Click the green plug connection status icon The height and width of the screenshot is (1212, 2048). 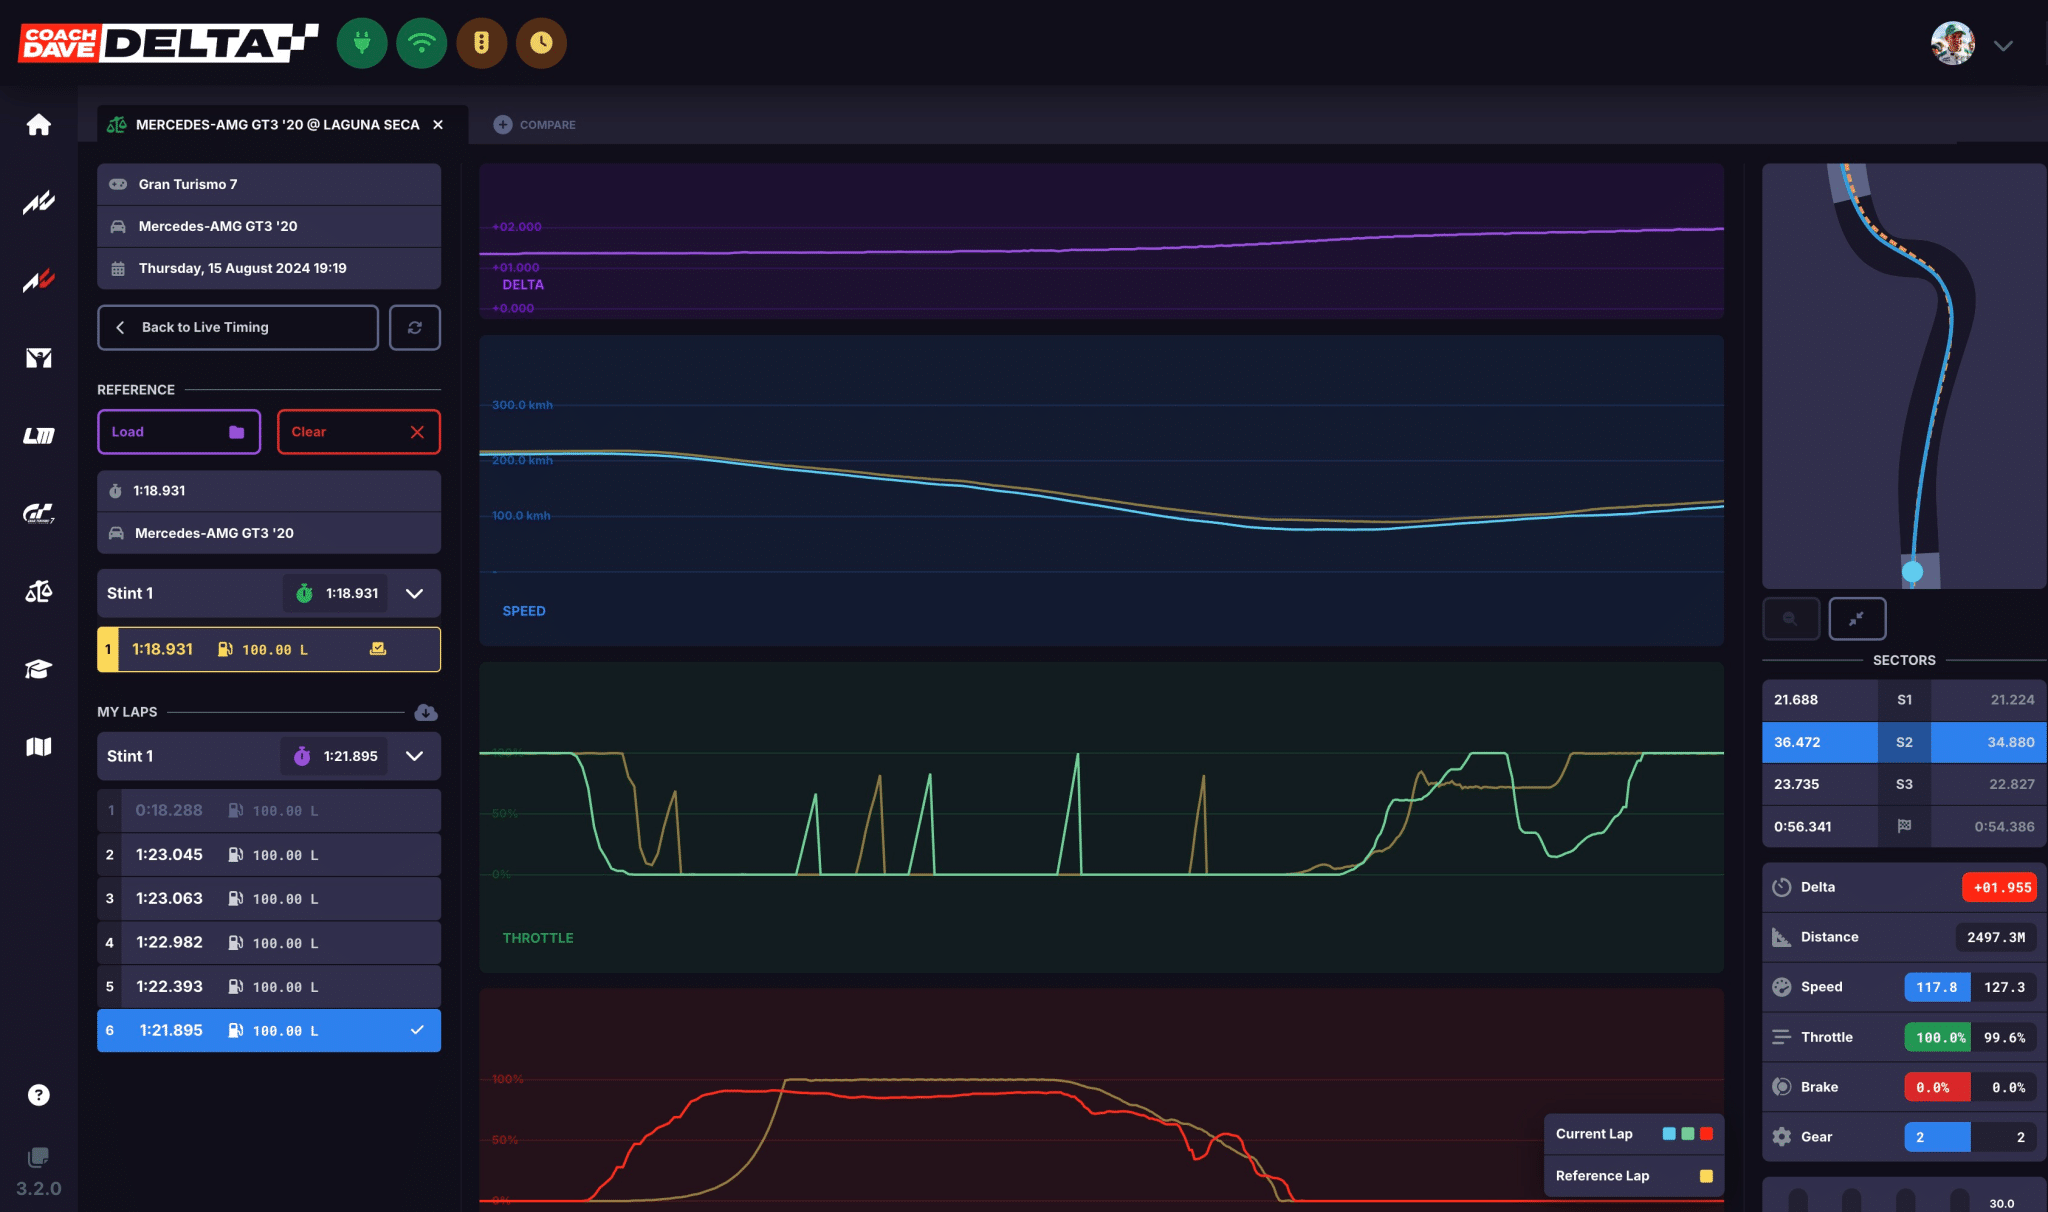tap(362, 43)
